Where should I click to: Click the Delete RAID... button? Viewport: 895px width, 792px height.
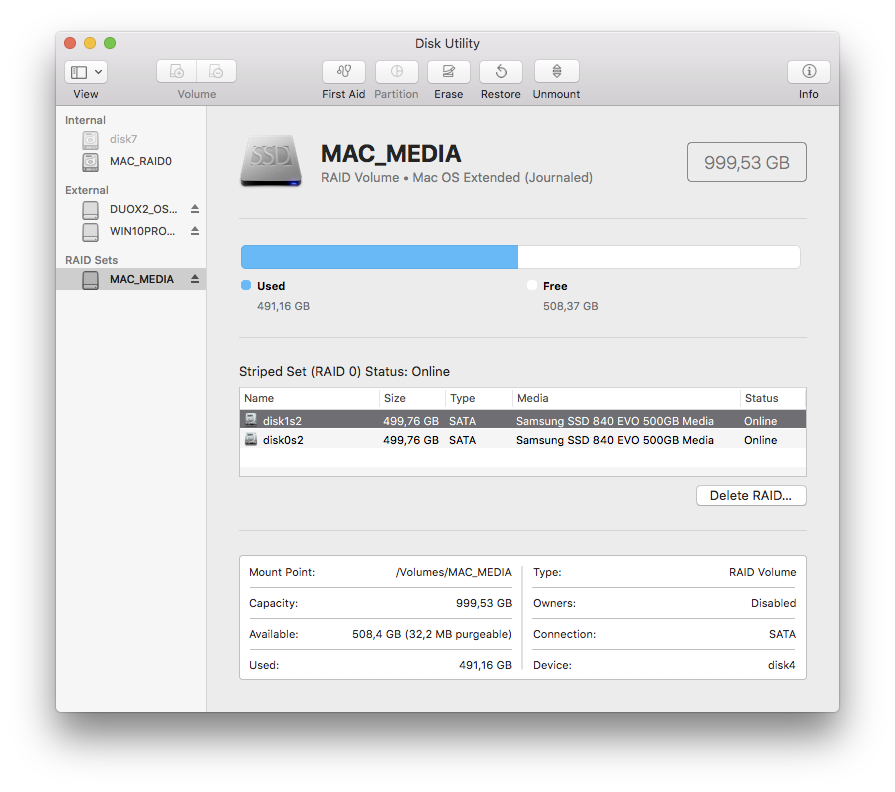[x=751, y=496]
